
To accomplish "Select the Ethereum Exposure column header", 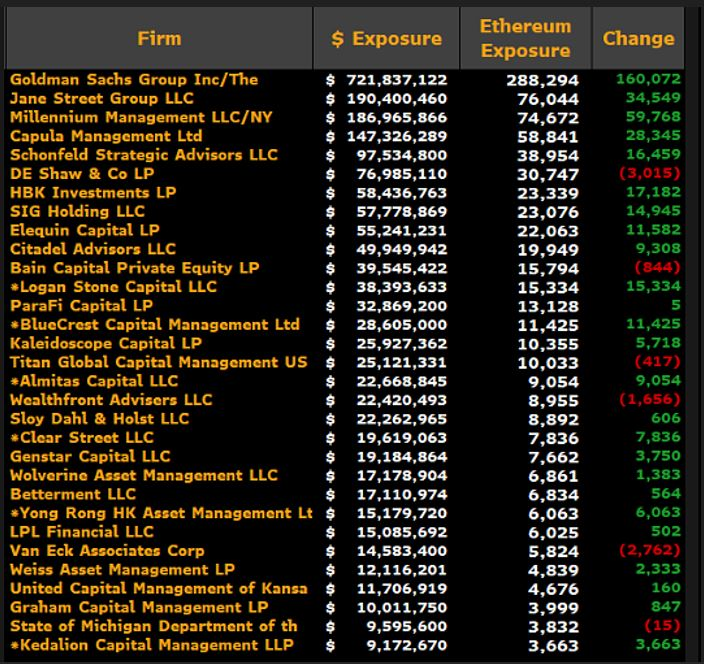I will tap(525, 38).
